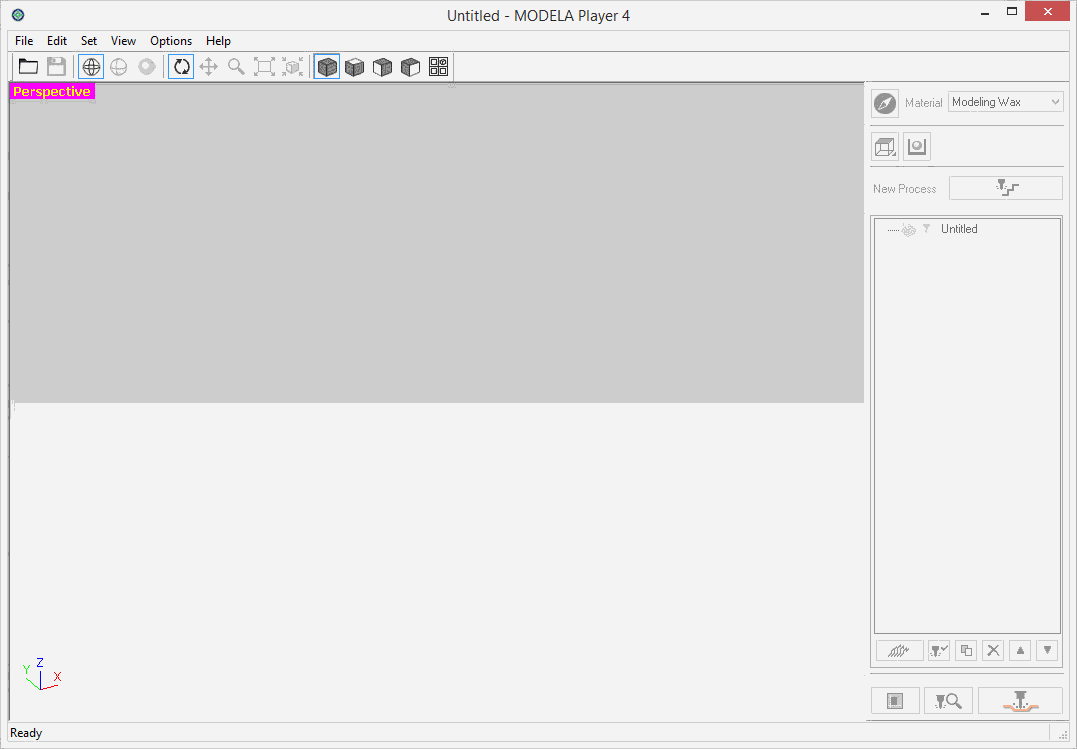Image resolution: width=1077 pixels, height=749 pixels.
Task: Save the project with the floppy icon
Action: (x=56, y=67)
